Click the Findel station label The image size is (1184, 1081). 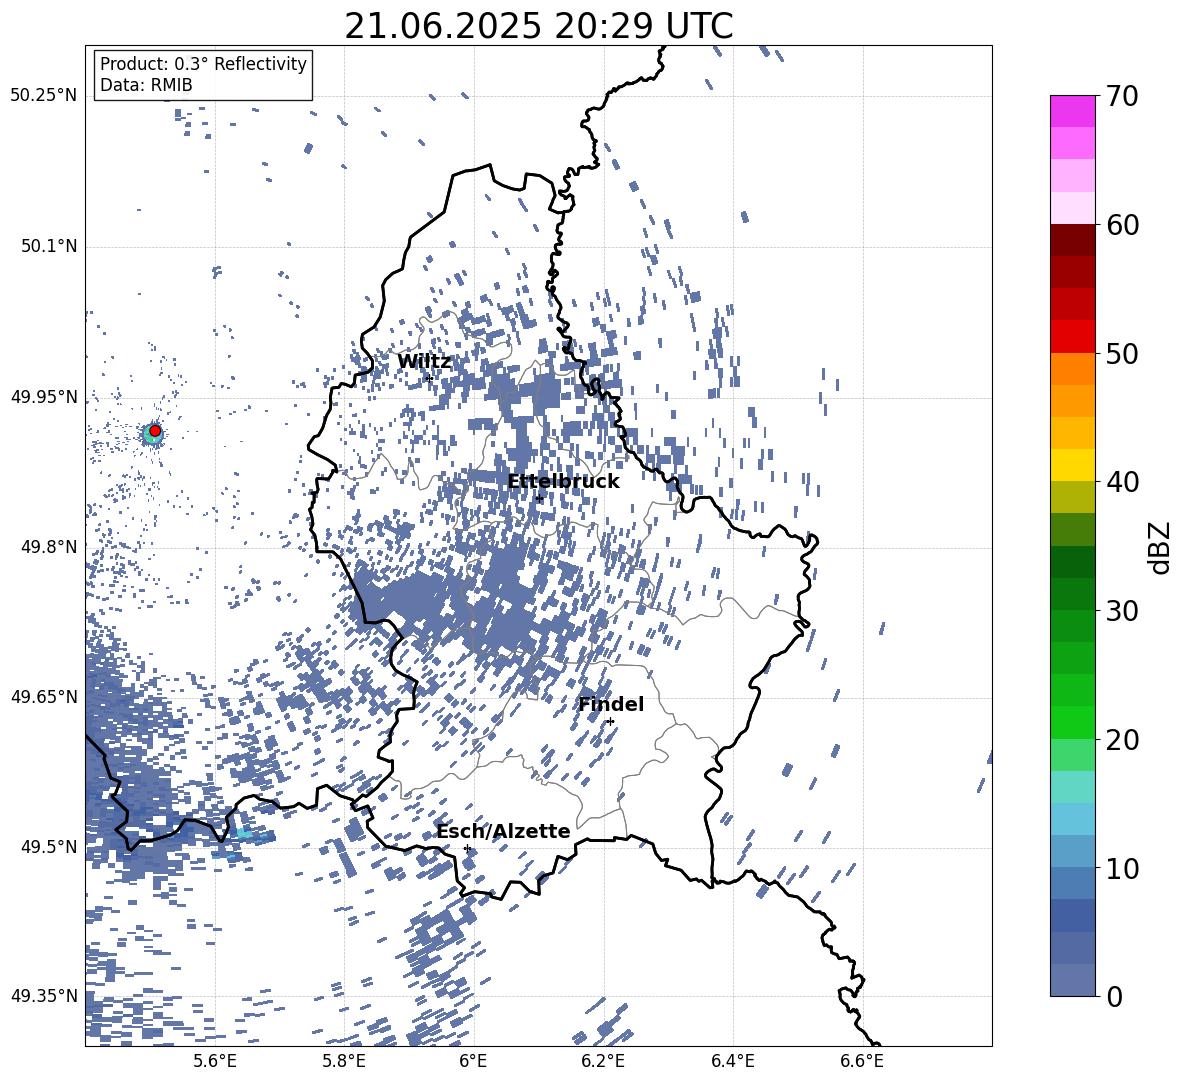[x=611, y=704]
